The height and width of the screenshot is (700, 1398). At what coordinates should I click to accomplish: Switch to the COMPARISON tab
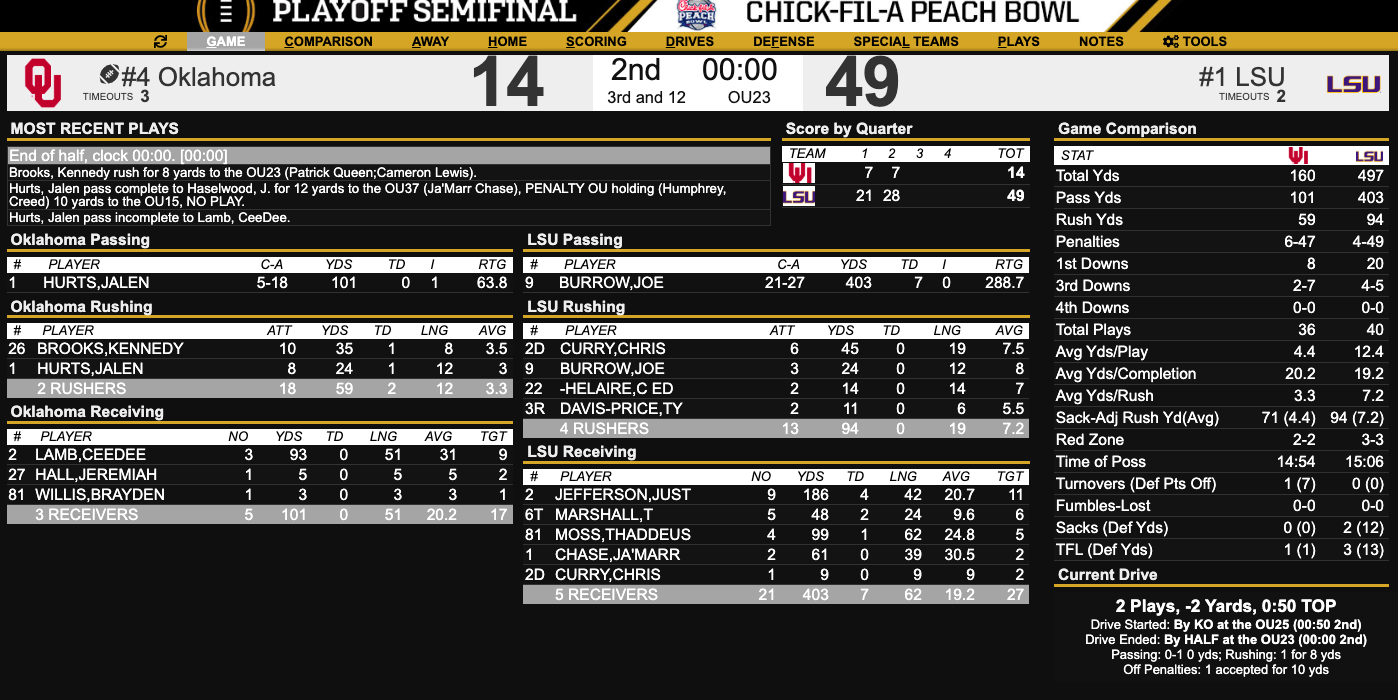[330, 41]
